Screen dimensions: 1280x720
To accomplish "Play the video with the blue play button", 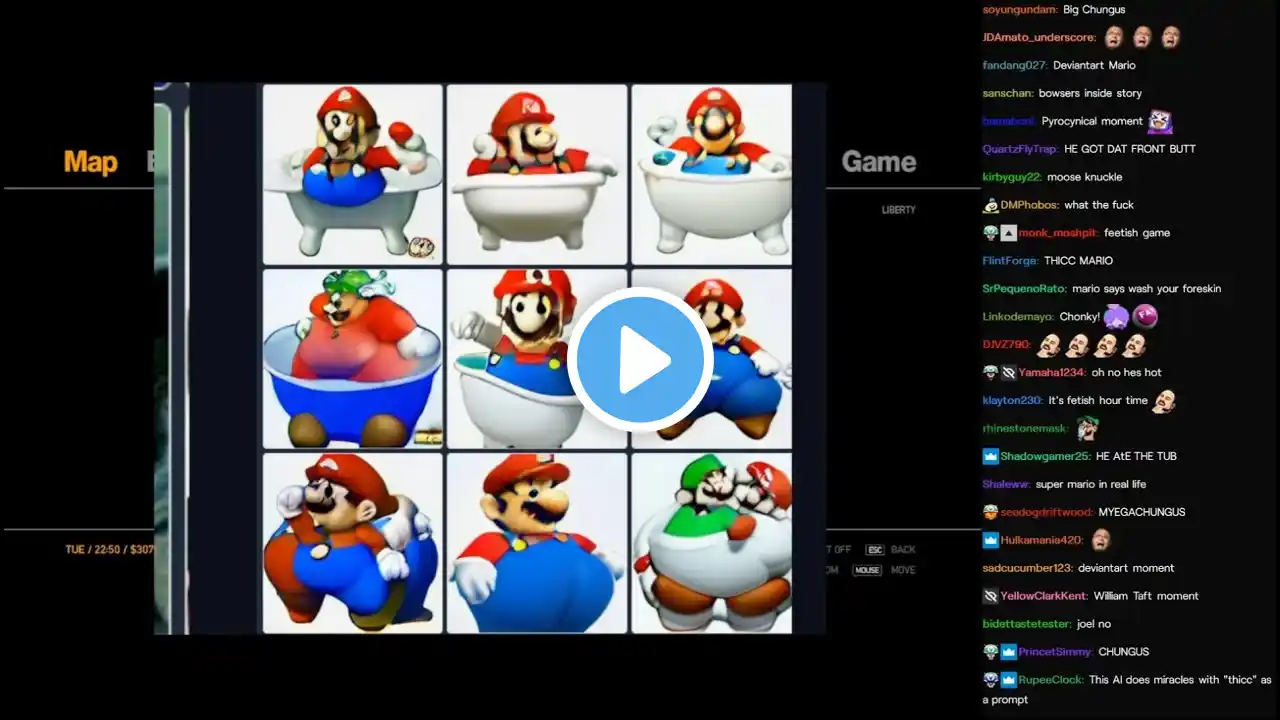I will click(x=640, y=360).
